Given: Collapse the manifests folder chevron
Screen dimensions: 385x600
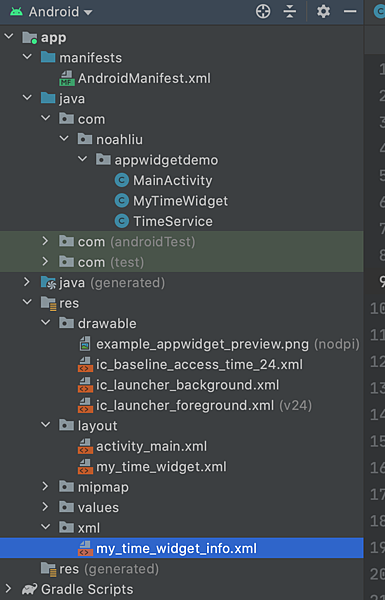Looking at the screenshot, I should click(x=27, y=57).
